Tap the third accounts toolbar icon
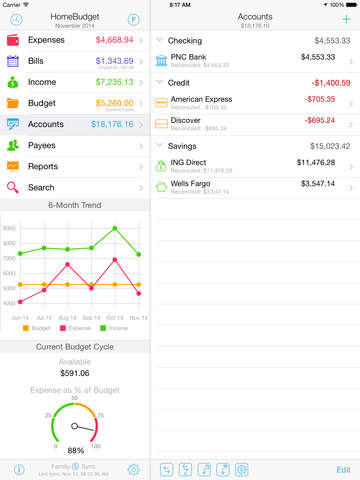 click(x=204, y=470)
